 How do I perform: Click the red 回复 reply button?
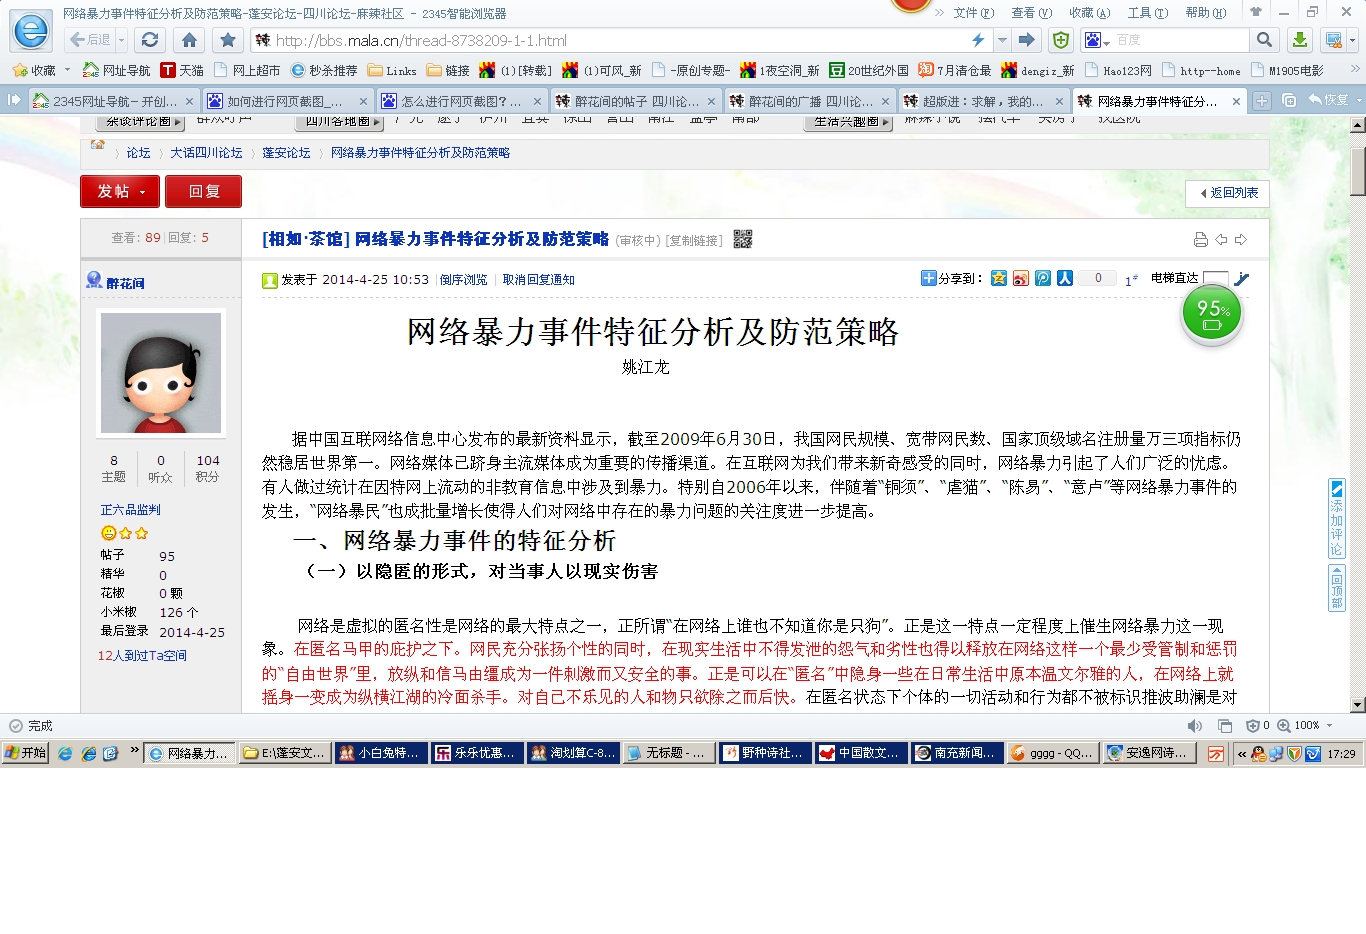[203, 191]
